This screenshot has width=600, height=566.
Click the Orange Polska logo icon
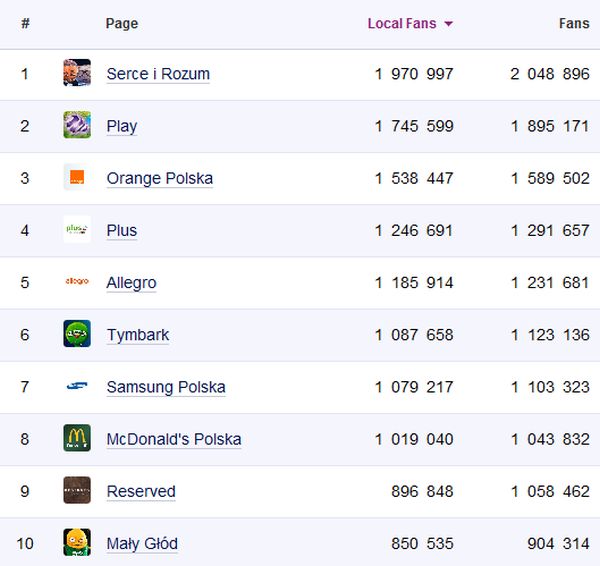click(77, 178)
